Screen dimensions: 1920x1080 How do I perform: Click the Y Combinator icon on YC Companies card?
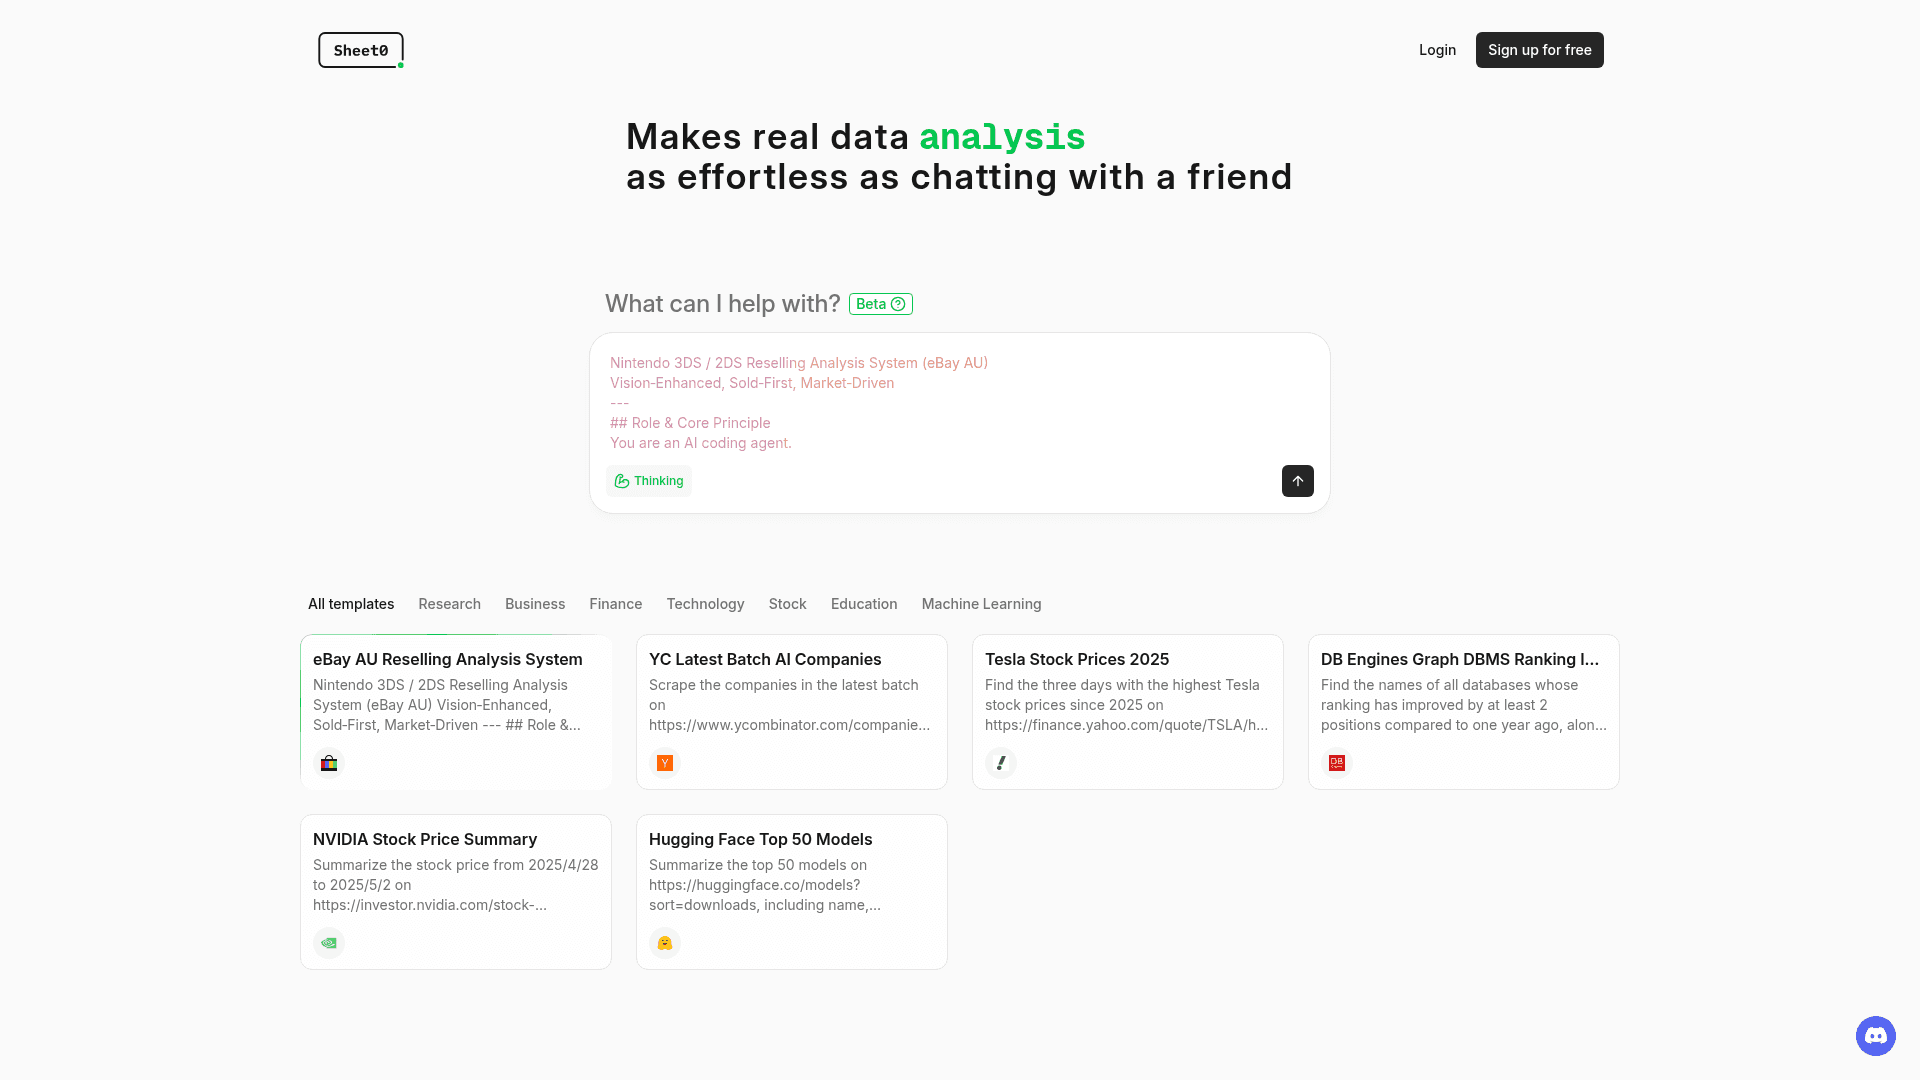tap(664, 762)
